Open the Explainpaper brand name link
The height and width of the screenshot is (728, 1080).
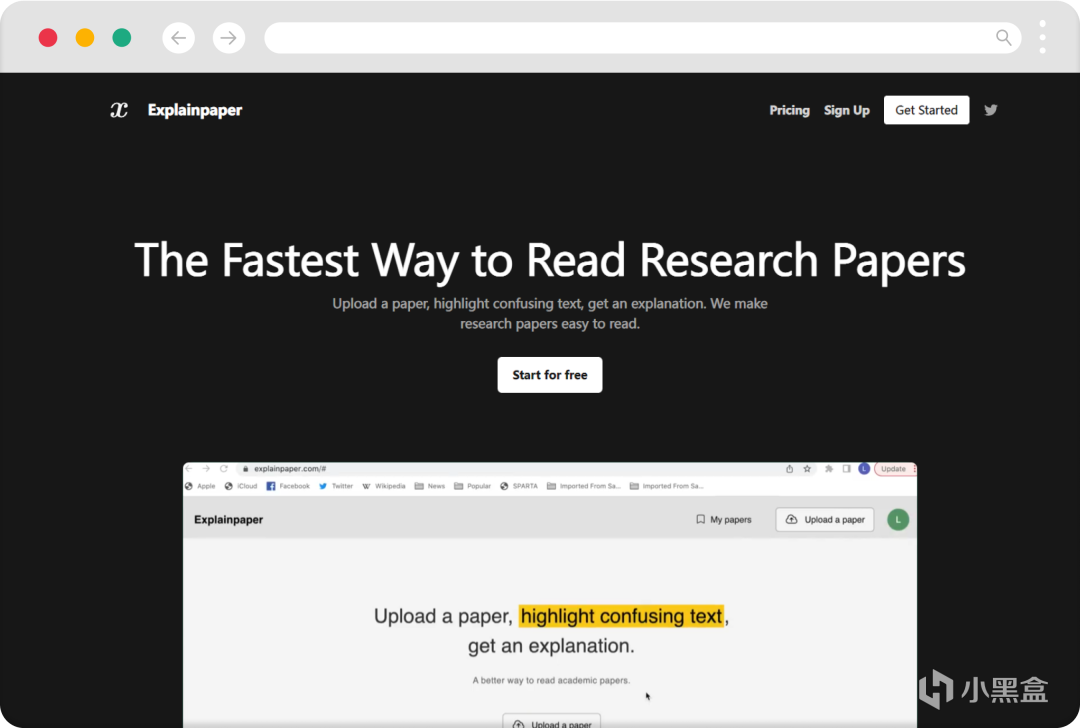pos(195,110)
